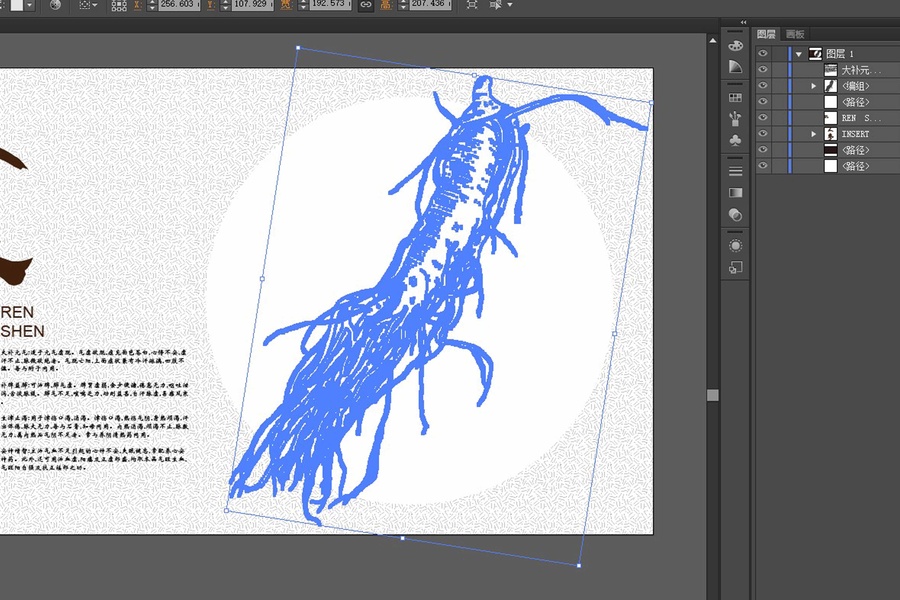Hide 图层 1 layer visibility eye
This screenshot has width=900, height=600.
762,53
